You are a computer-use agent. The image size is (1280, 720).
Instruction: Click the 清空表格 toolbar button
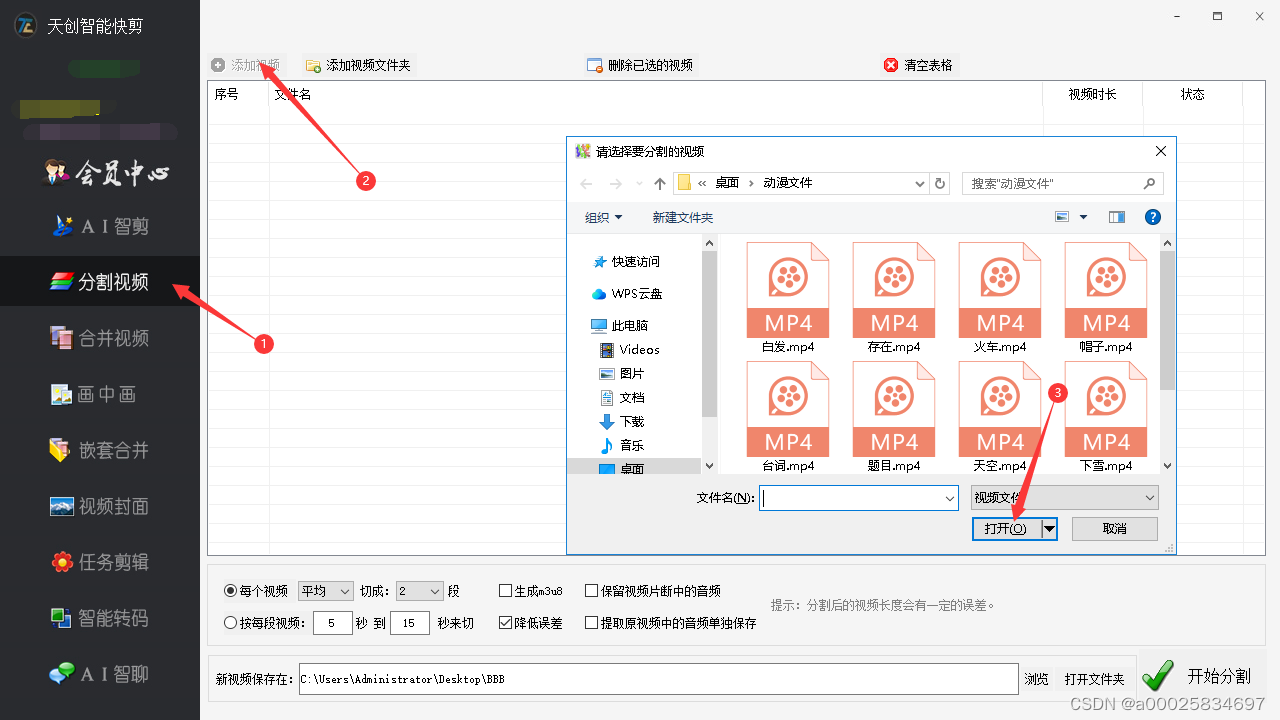point(918,65)
